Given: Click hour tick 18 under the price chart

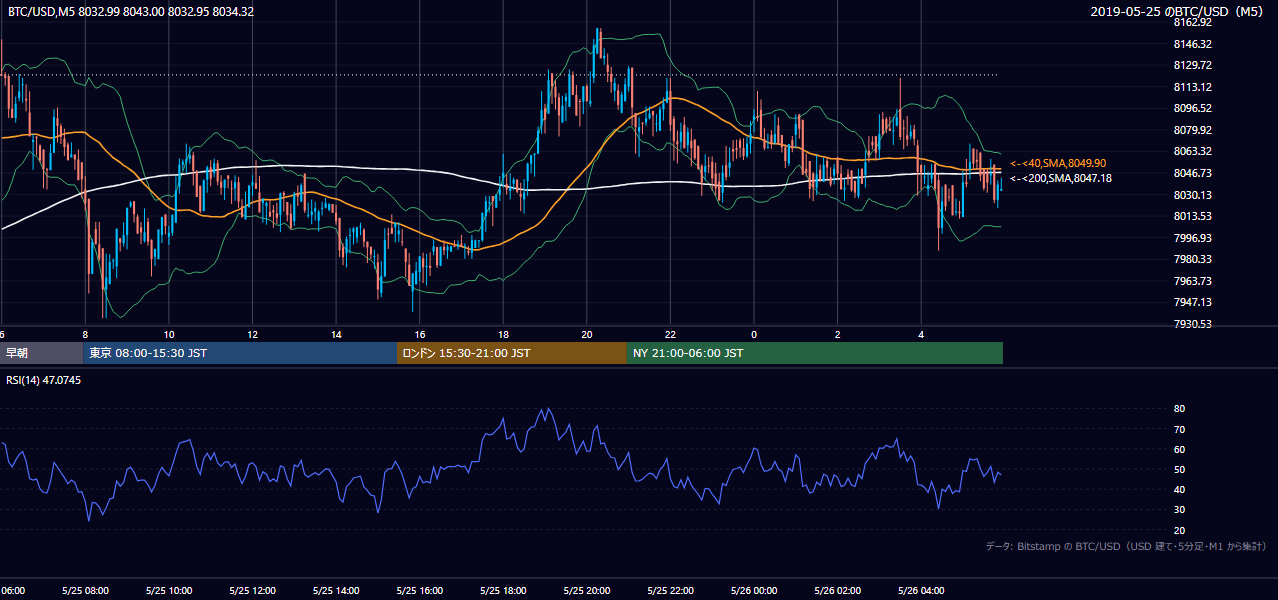Looking at the screenshot, I should [503, 334].
